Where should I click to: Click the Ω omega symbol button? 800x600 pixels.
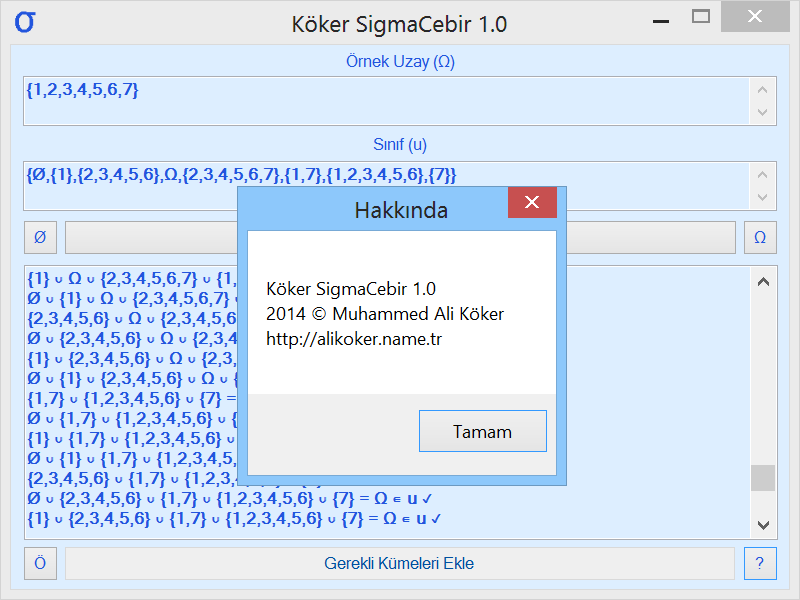pos(760,237)
